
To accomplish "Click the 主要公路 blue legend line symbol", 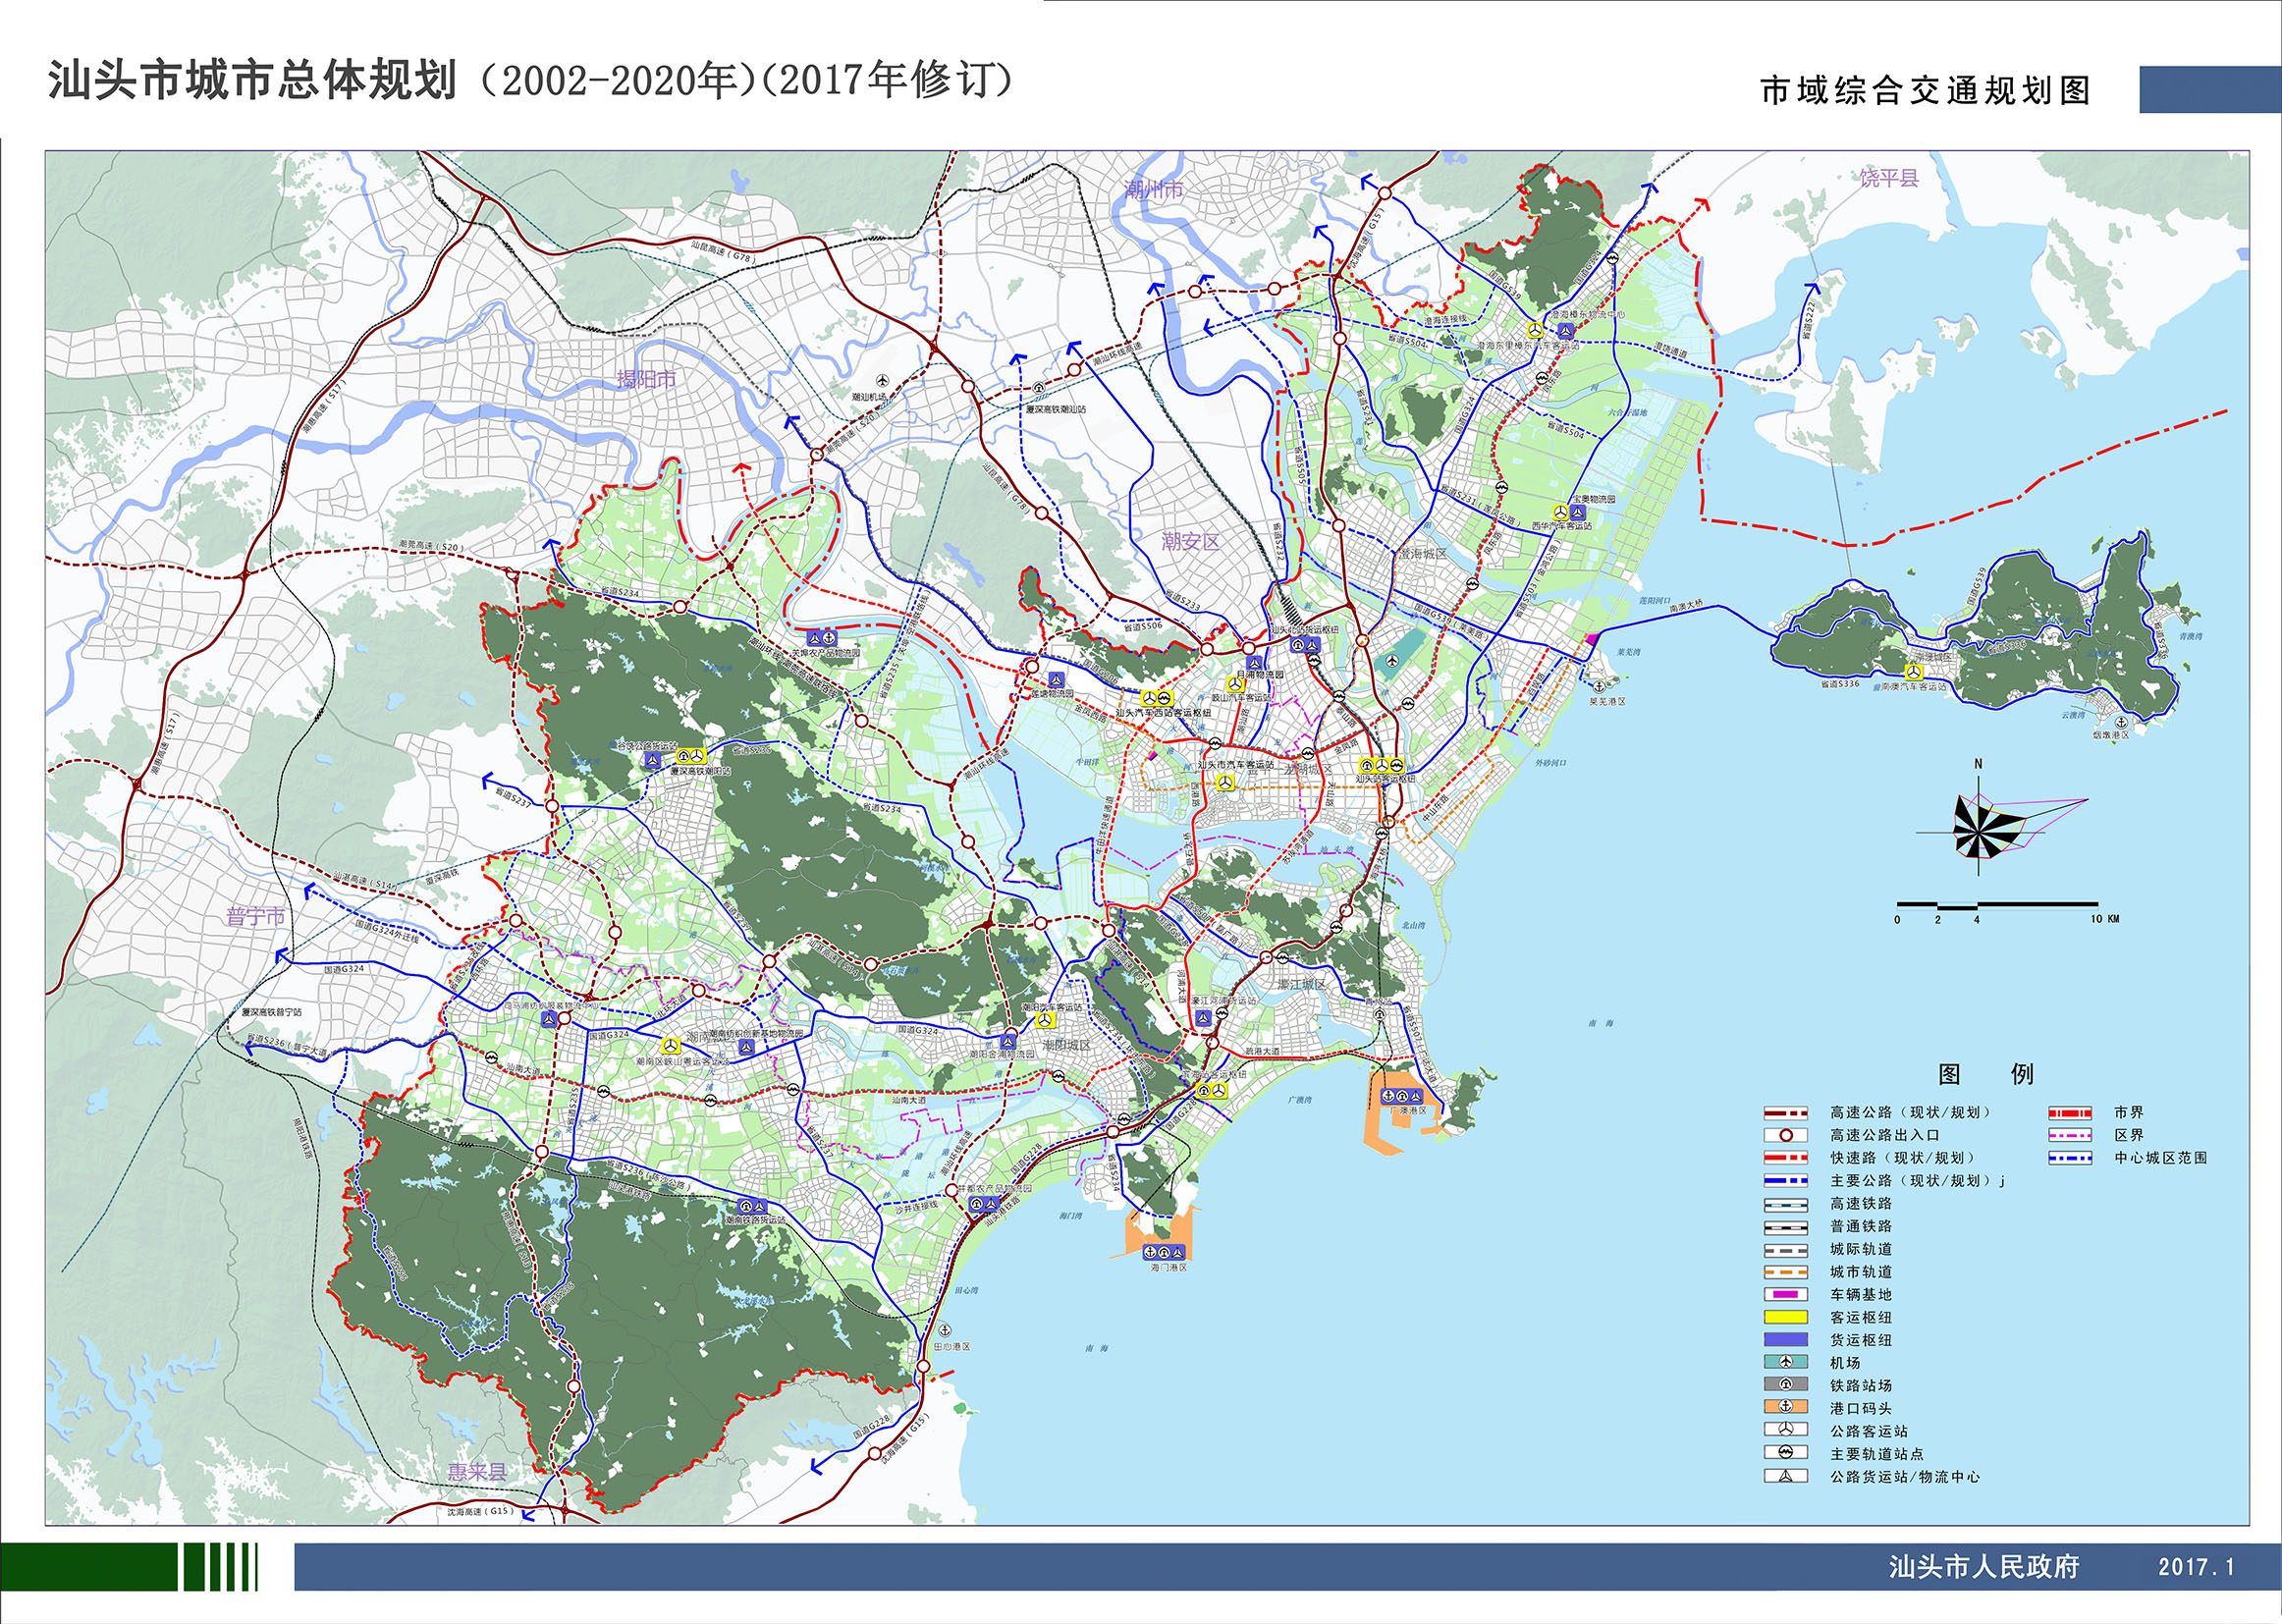I will click(x=1785, y=1181).
